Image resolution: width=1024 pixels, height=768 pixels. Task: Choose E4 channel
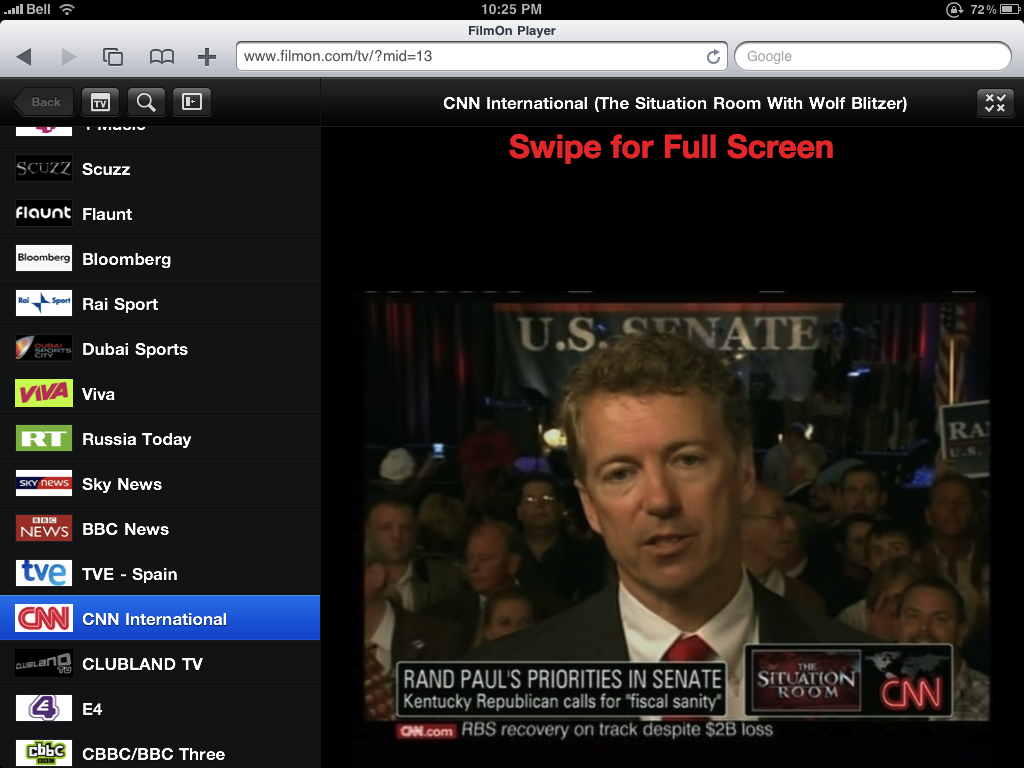(160, 709)
